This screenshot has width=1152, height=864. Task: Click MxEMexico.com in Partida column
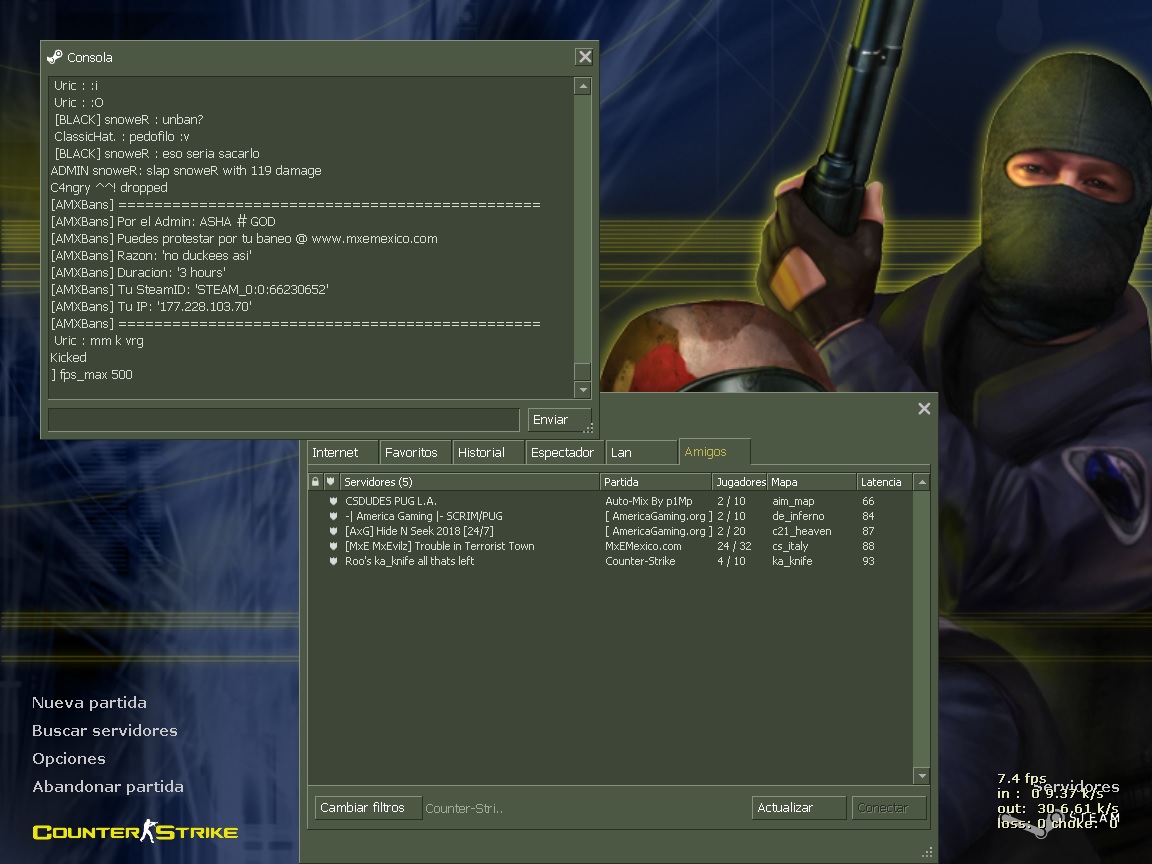coord(643,546)
